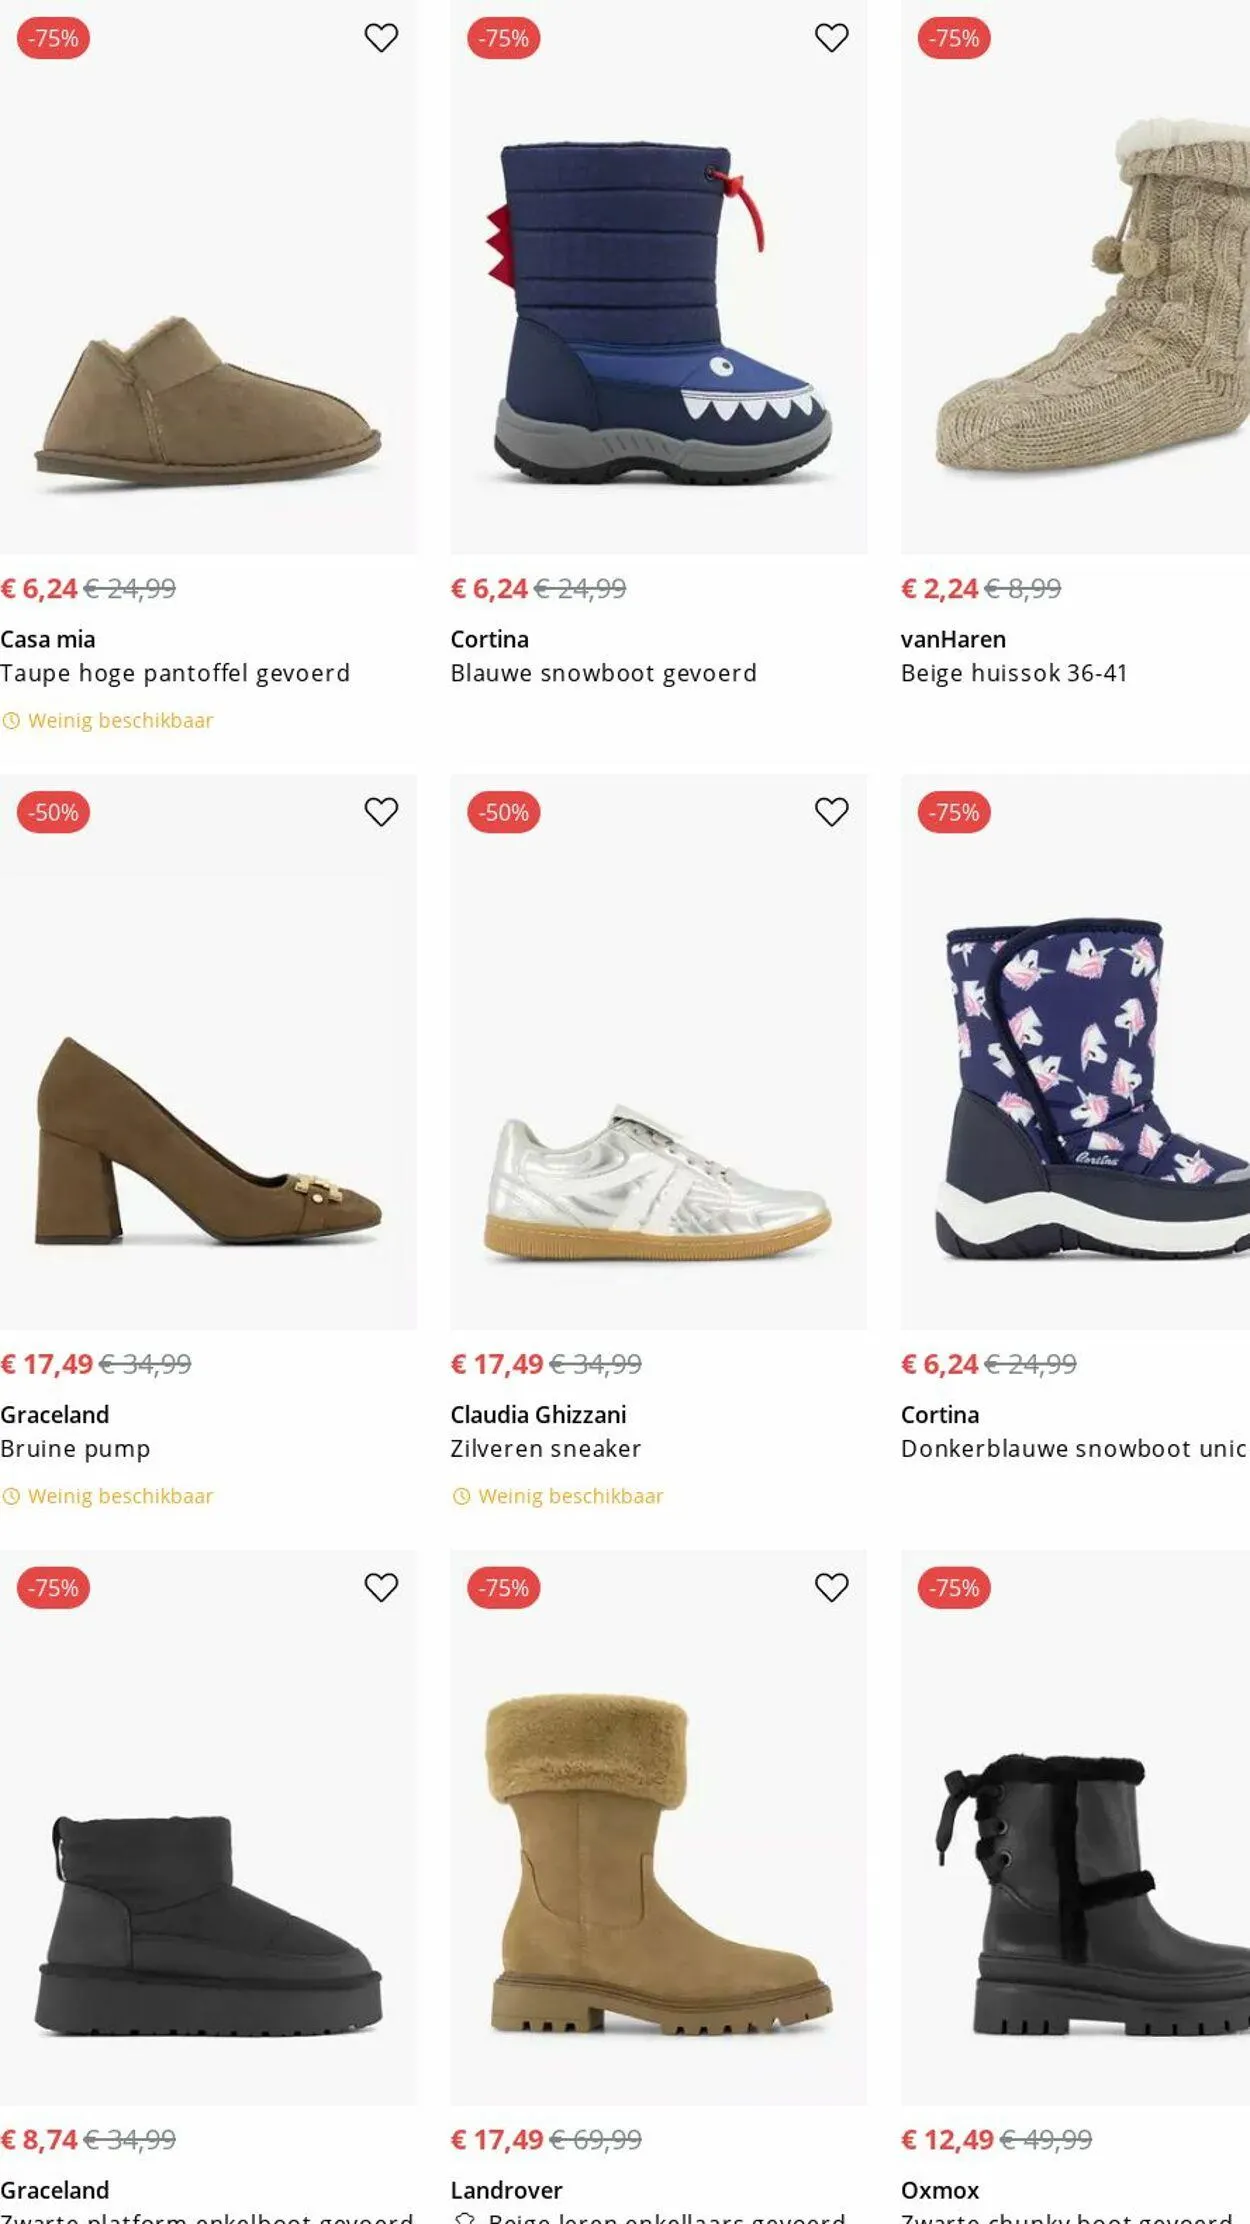The image size is (1250, 2224).
Task: Open the blue shark snowboot image
Action: 658,310
